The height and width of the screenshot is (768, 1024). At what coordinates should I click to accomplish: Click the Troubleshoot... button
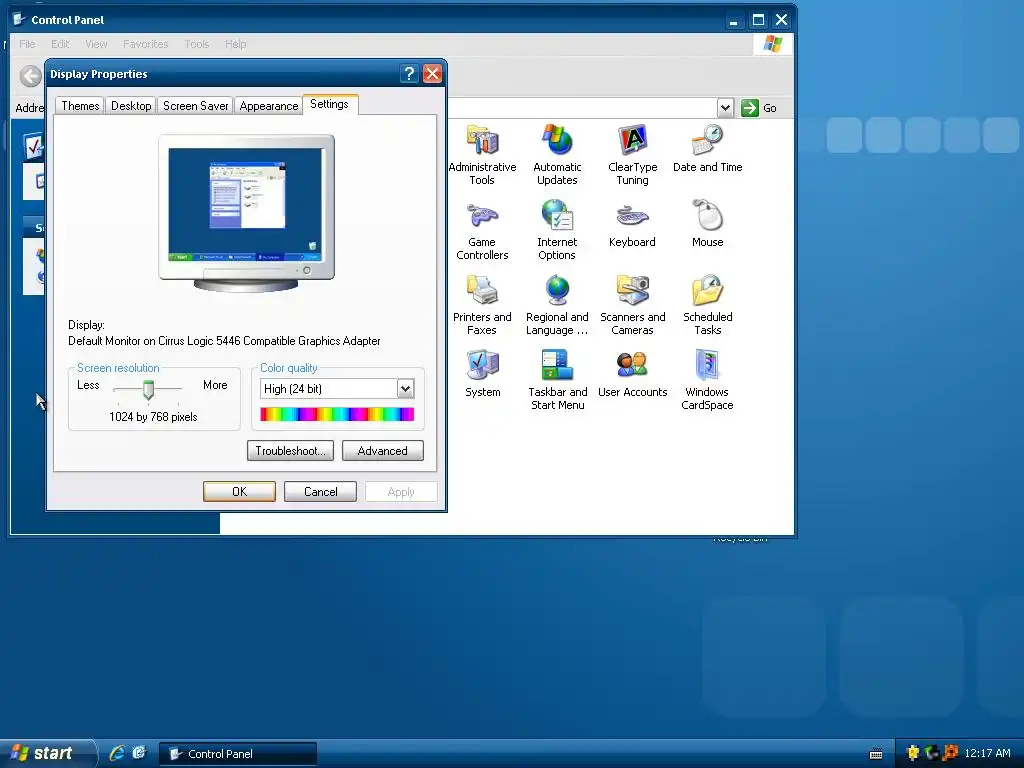coord(290,451)
